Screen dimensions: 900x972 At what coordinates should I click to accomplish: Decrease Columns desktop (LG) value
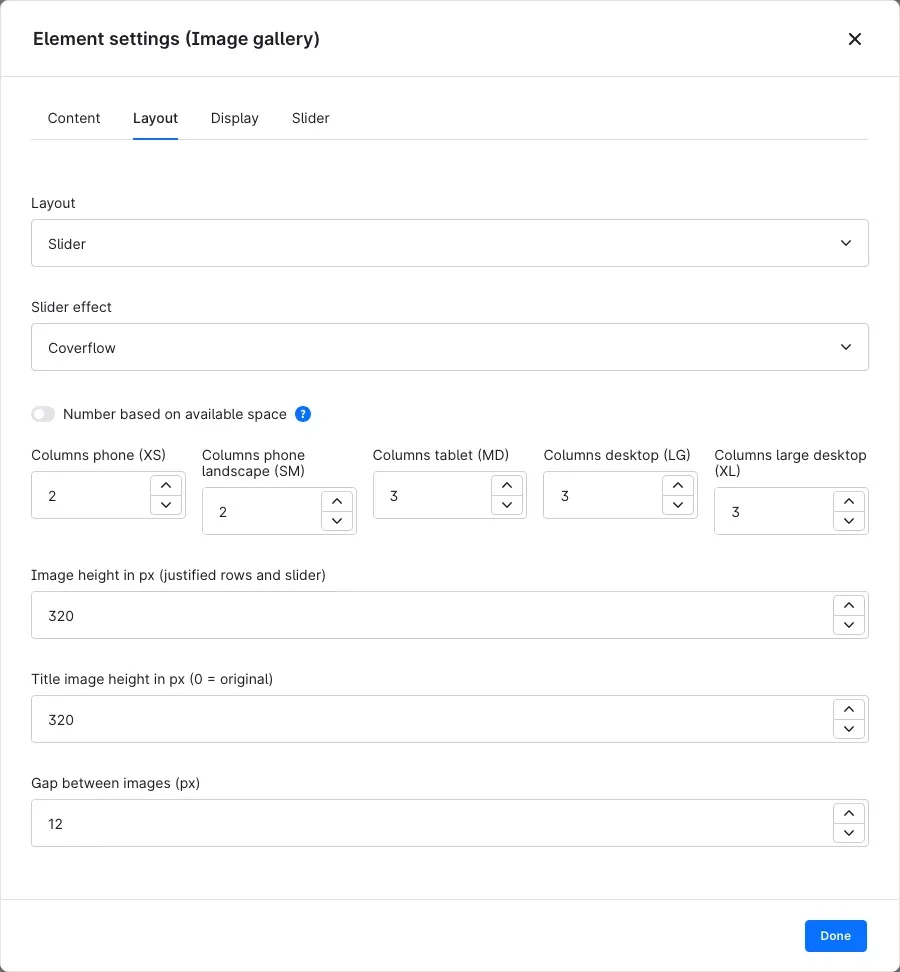678,505
